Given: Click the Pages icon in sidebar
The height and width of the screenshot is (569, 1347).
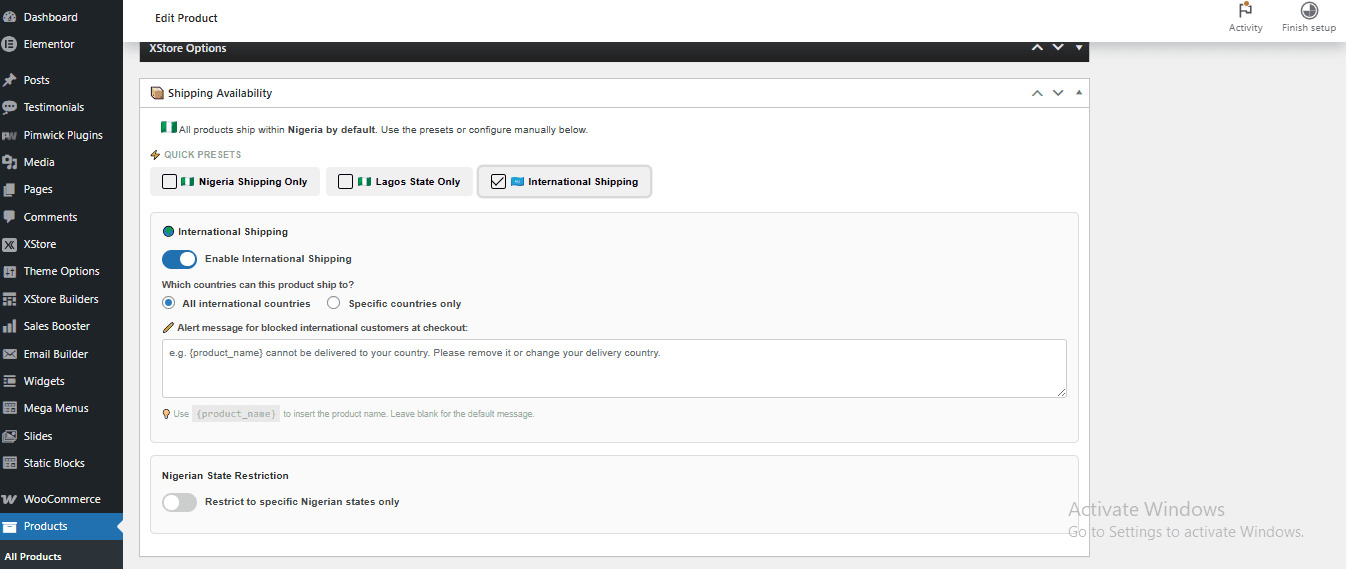Looking at the screenshot, I should point(10,189).
